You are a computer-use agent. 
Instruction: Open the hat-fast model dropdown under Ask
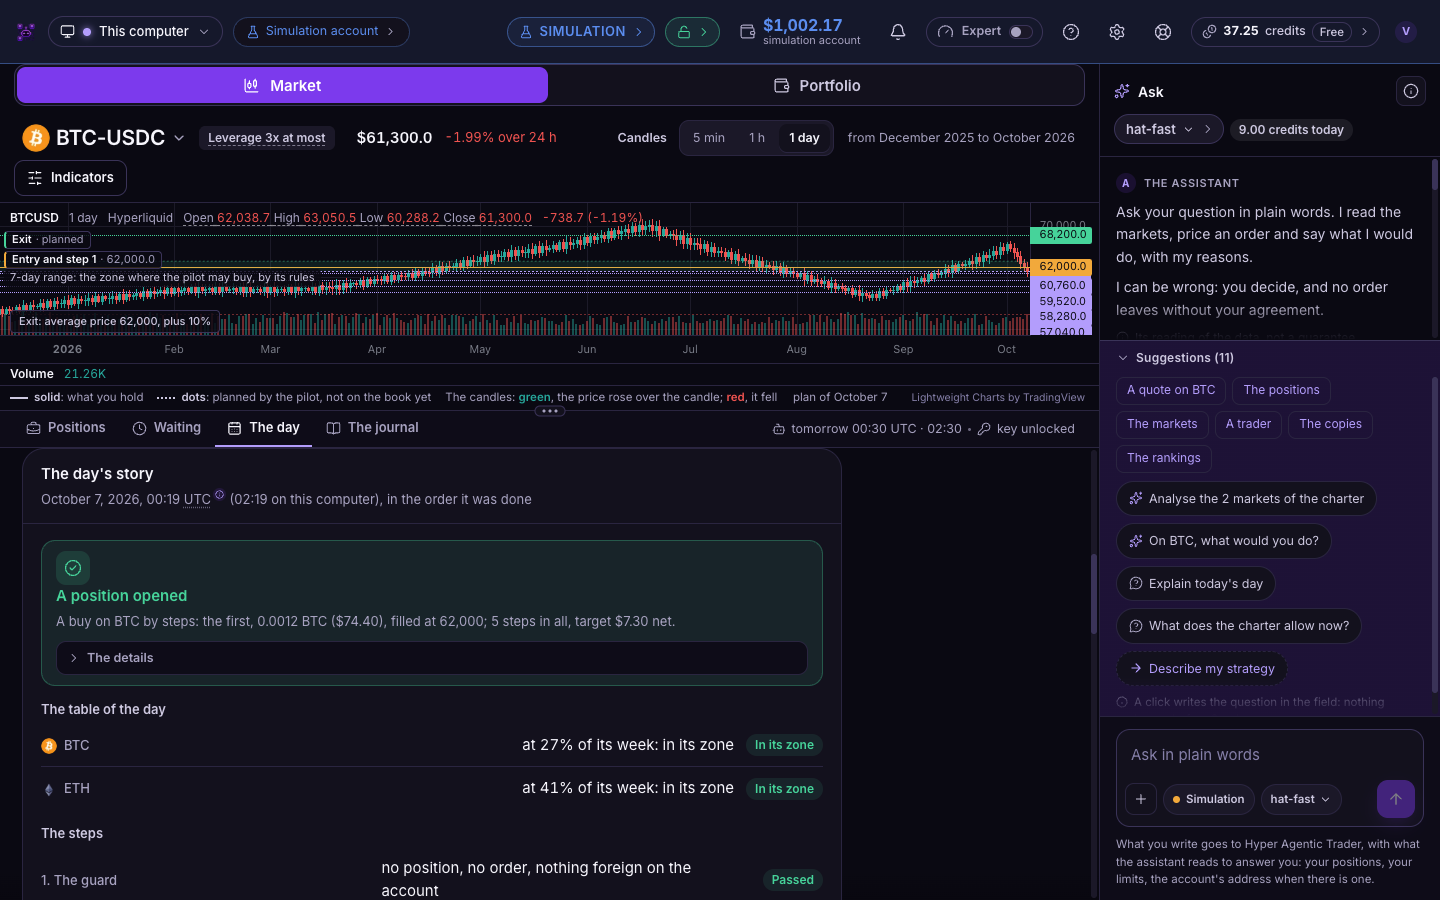pos(1158,129)
